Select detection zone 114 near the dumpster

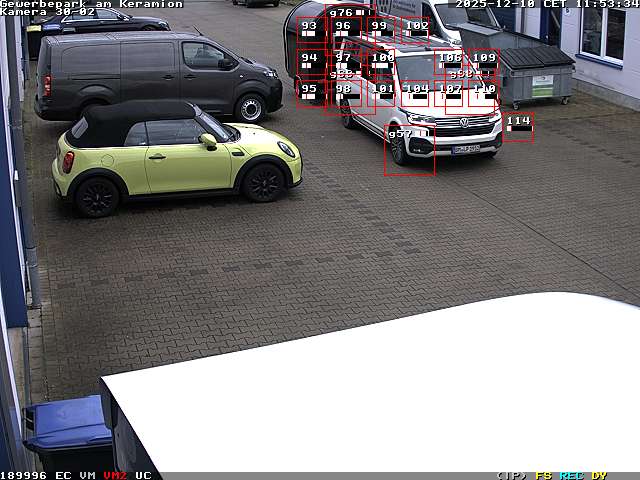click(518, 126)
